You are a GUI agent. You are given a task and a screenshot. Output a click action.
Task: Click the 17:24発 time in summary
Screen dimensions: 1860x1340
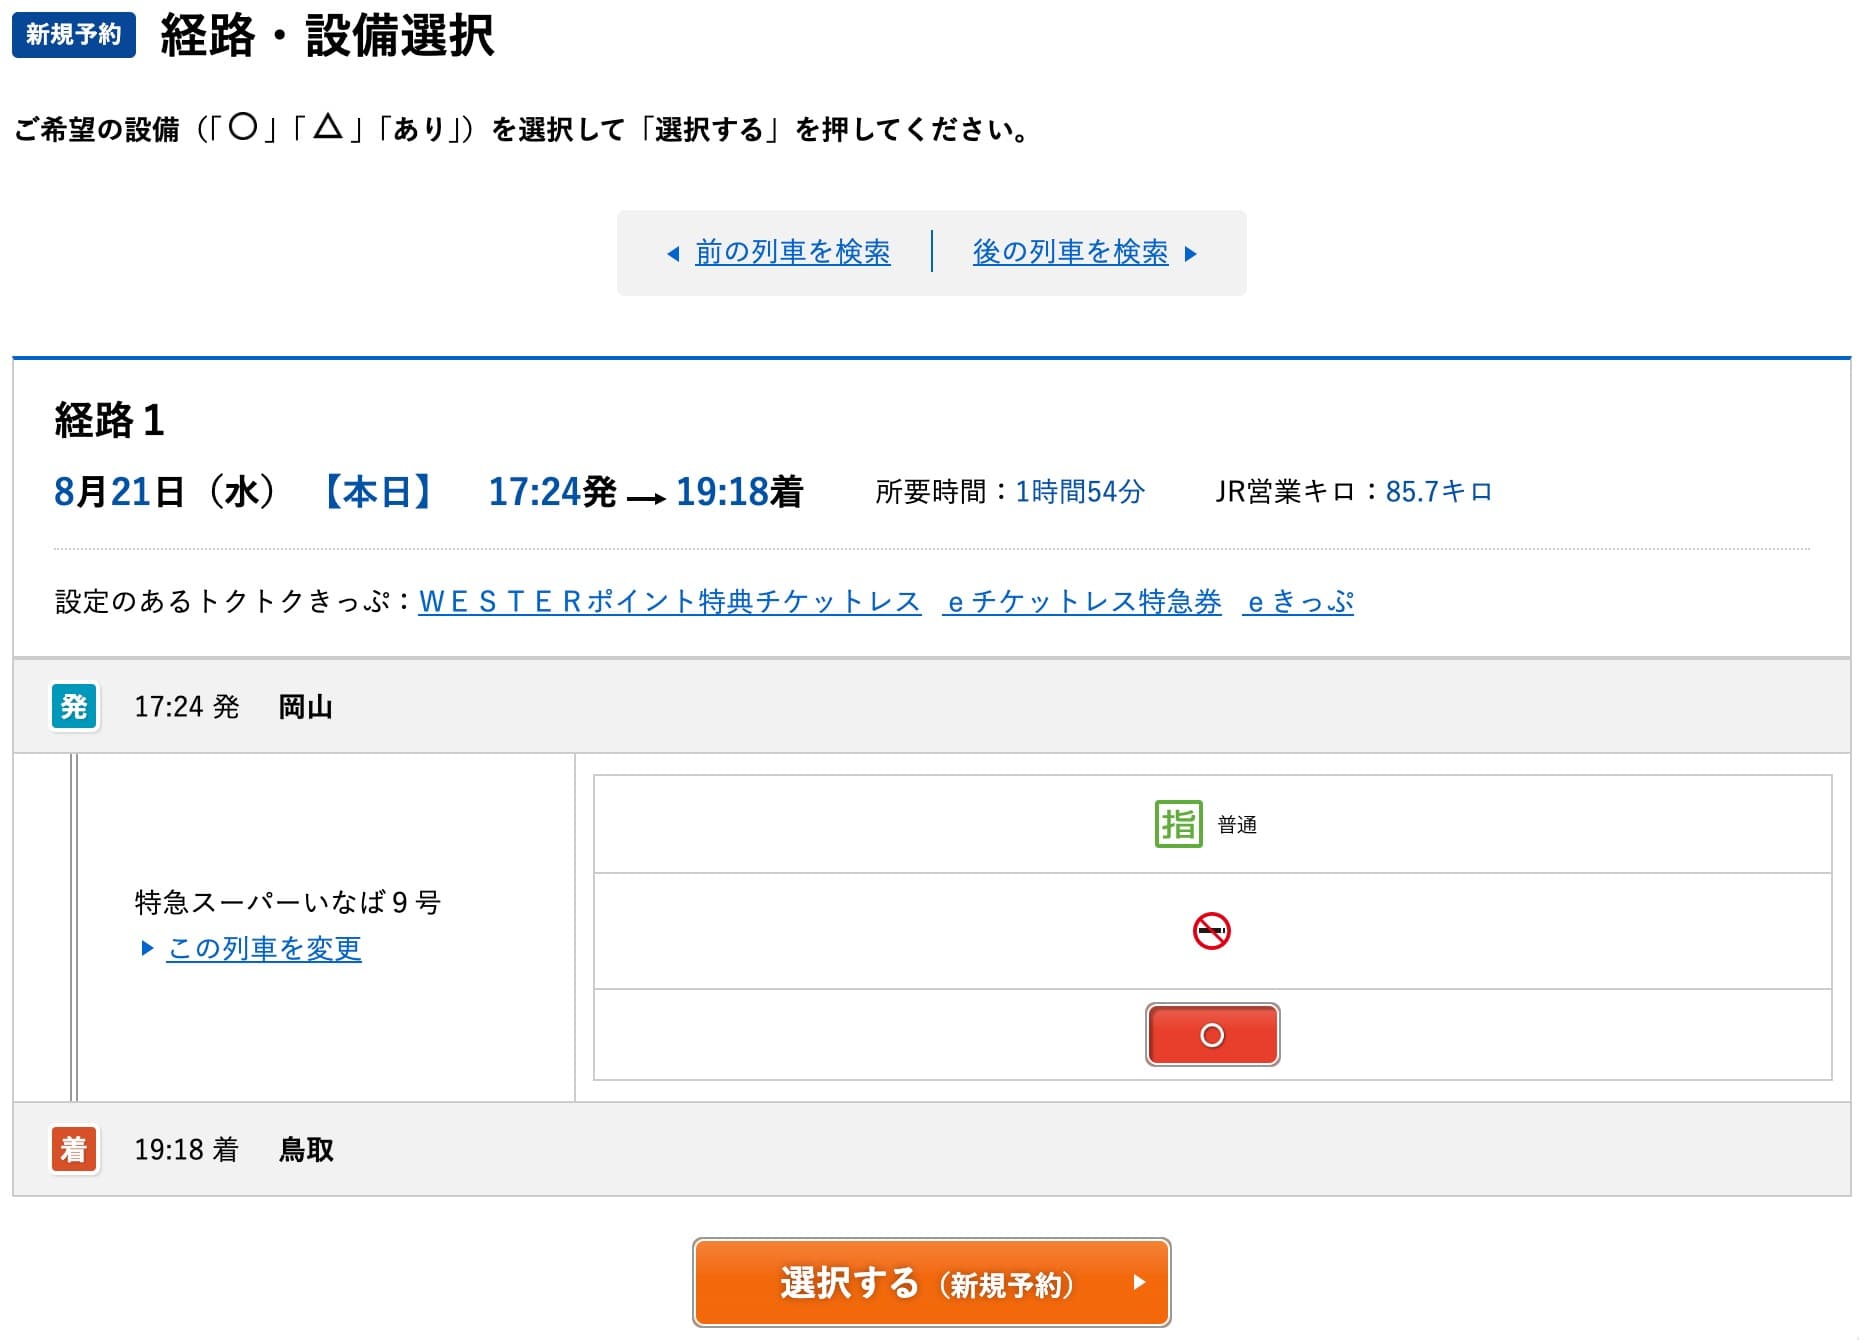pyautogui.click(x=552, y=491)
